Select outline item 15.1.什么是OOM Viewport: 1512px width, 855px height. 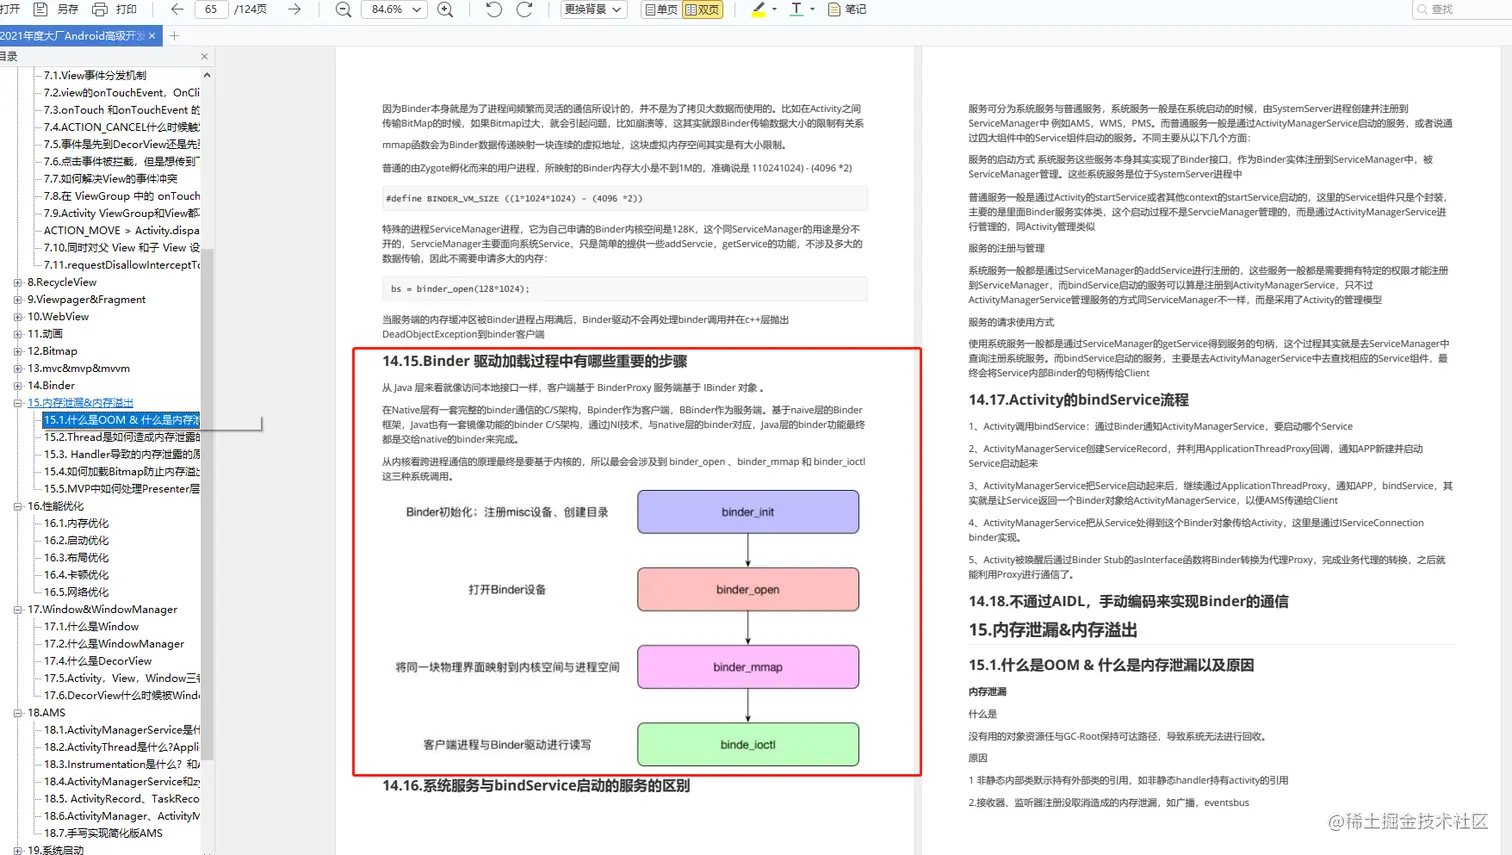coord(121,420)
